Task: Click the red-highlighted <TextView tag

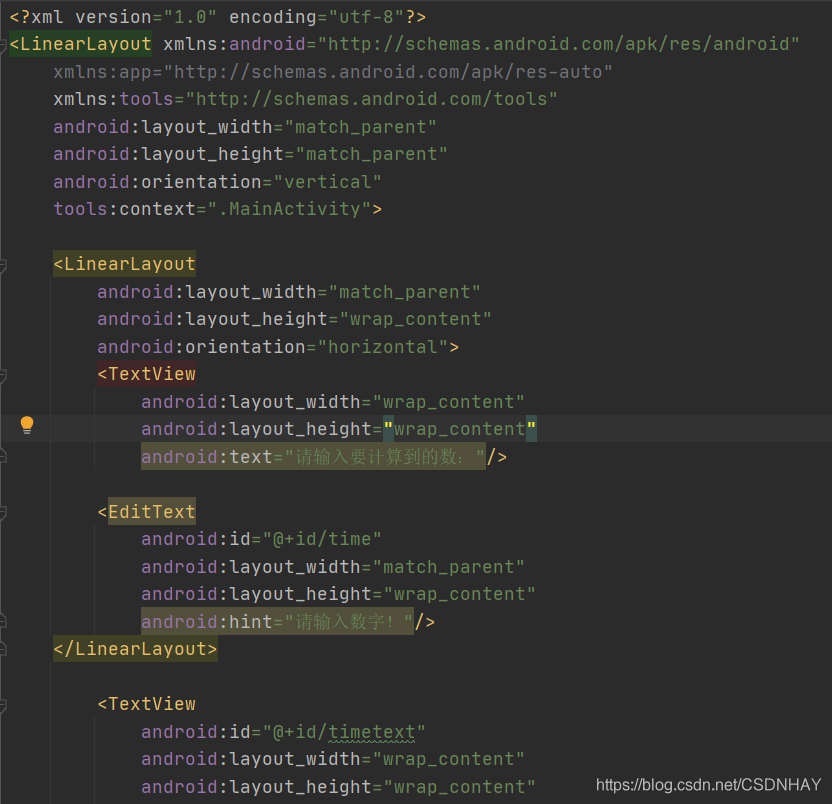Action: point(146,374)
